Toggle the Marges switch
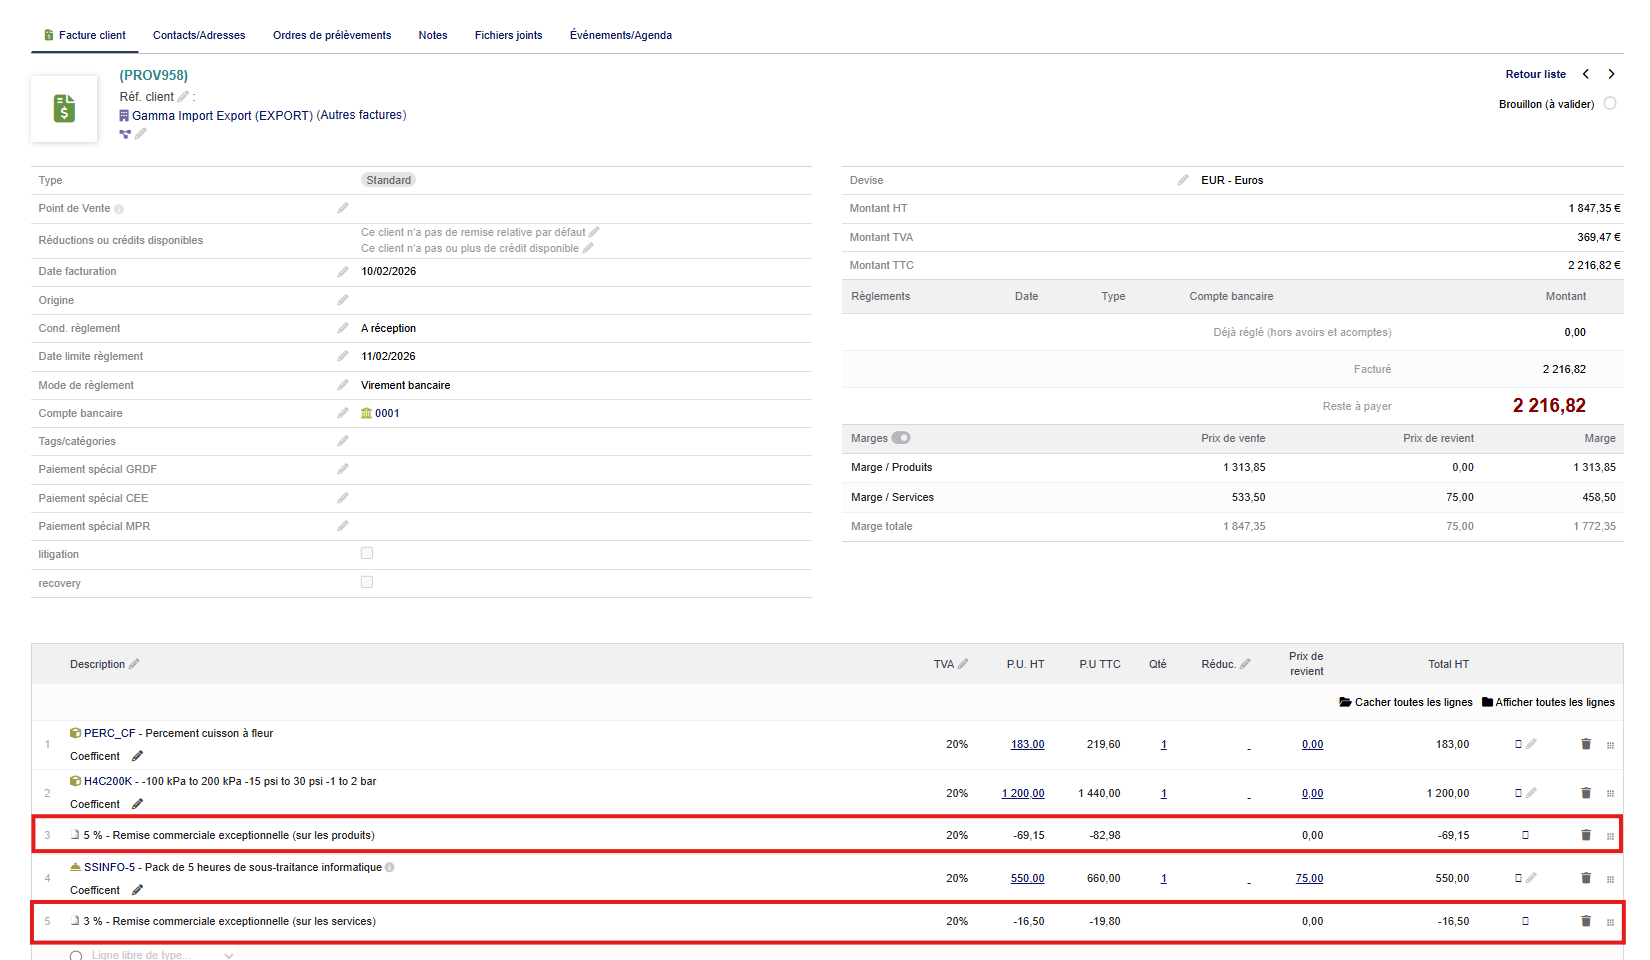Screen dimensions: 1650x960 [901, 438]
